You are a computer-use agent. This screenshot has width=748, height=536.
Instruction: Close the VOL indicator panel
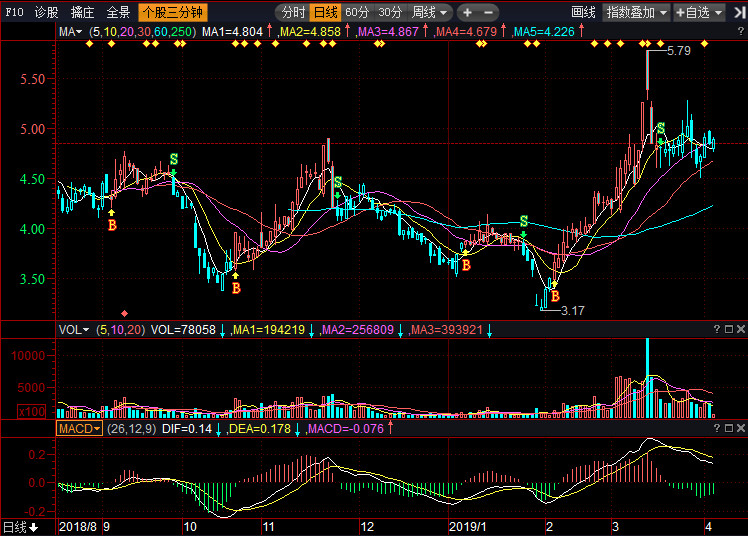741,329
